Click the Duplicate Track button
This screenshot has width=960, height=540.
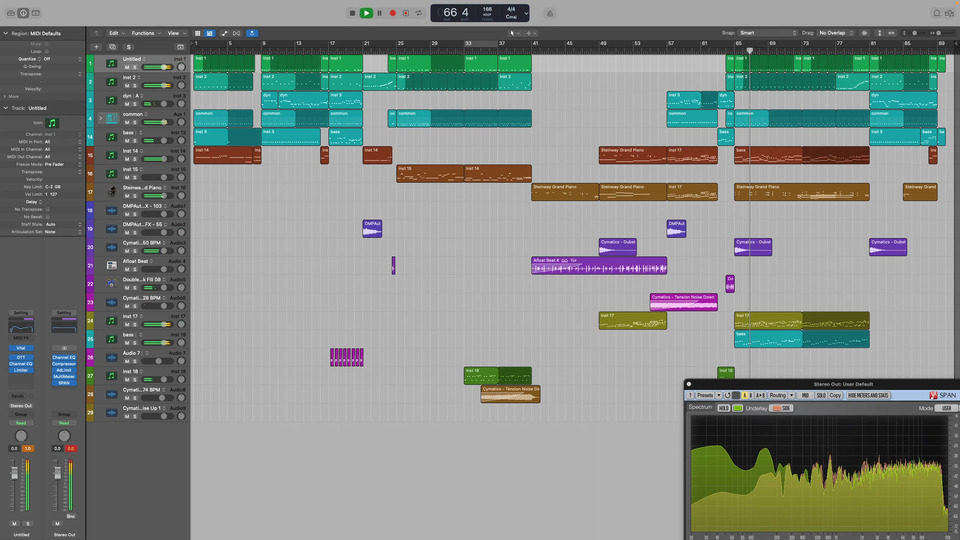[113, 47]
